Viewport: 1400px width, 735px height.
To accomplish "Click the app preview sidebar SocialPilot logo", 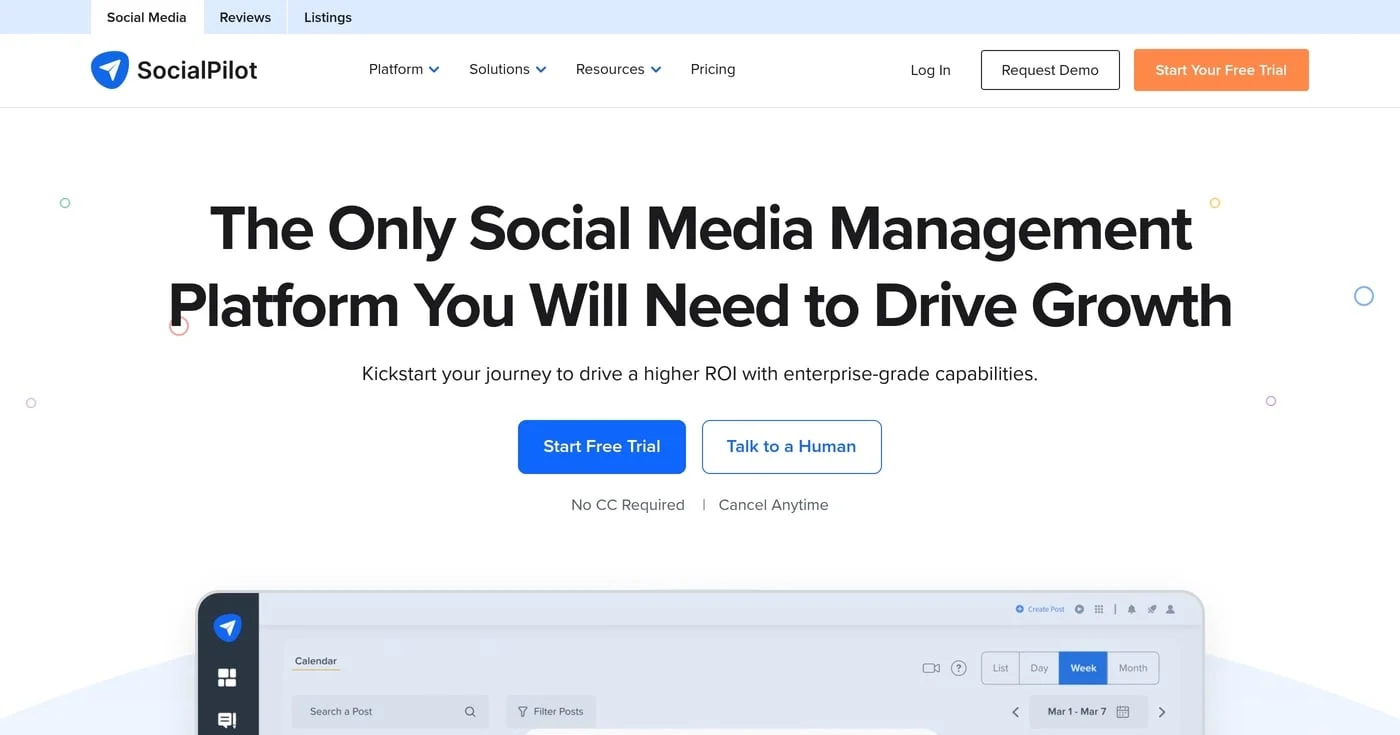I will 228,628.
